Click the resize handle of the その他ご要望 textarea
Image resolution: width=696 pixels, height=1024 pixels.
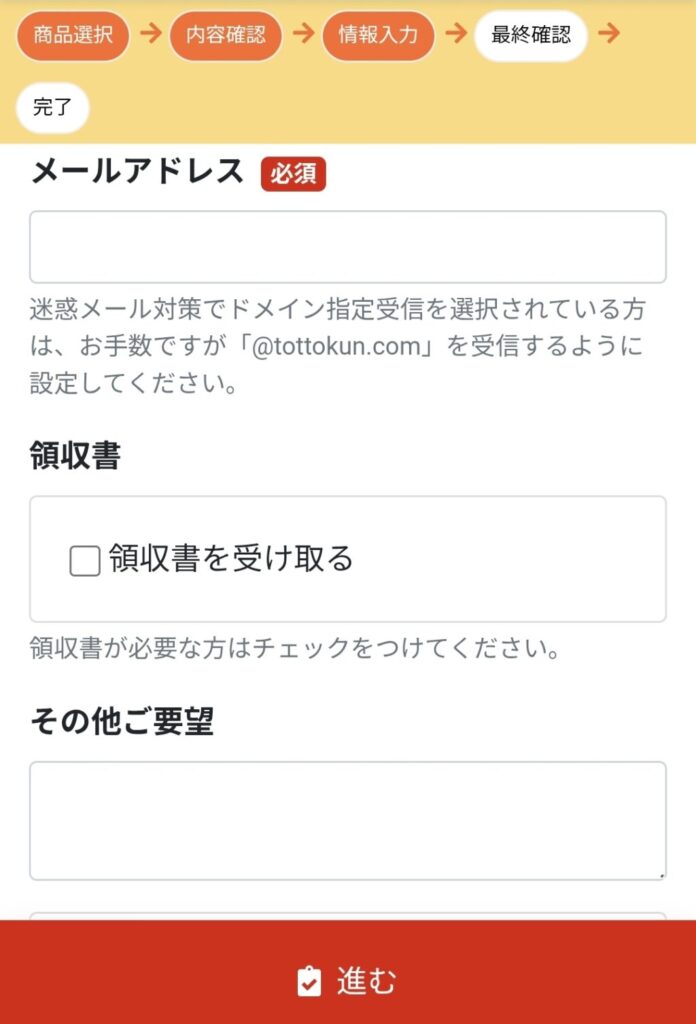tap(661, 875)
